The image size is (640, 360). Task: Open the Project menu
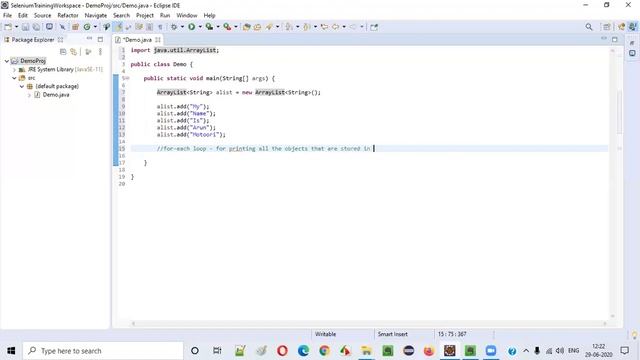tap(144, 16)
